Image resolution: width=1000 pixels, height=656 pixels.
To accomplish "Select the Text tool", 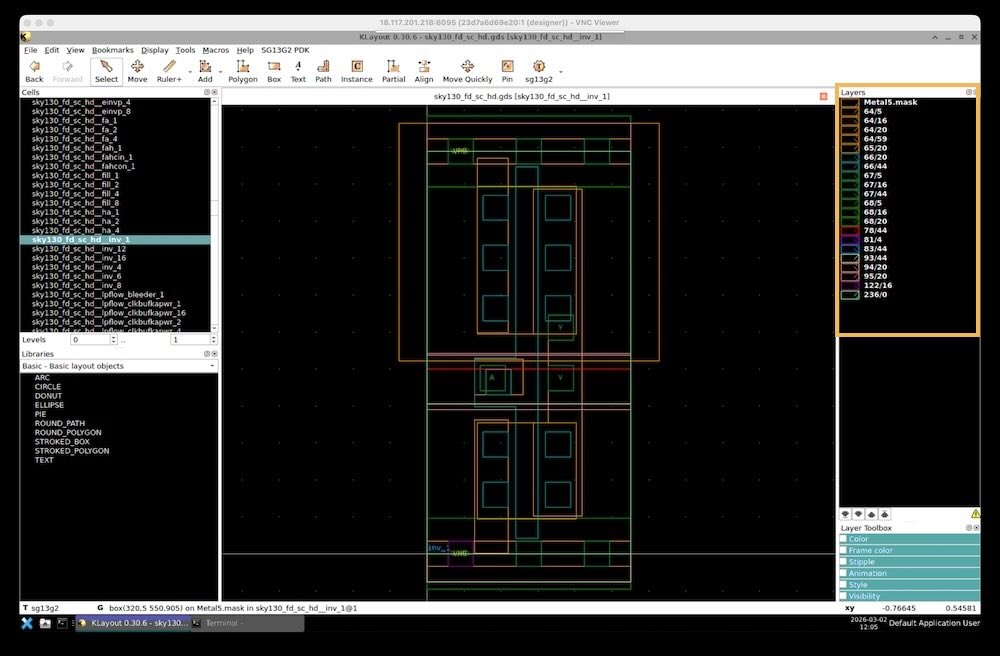I will [x=298, y=70].
